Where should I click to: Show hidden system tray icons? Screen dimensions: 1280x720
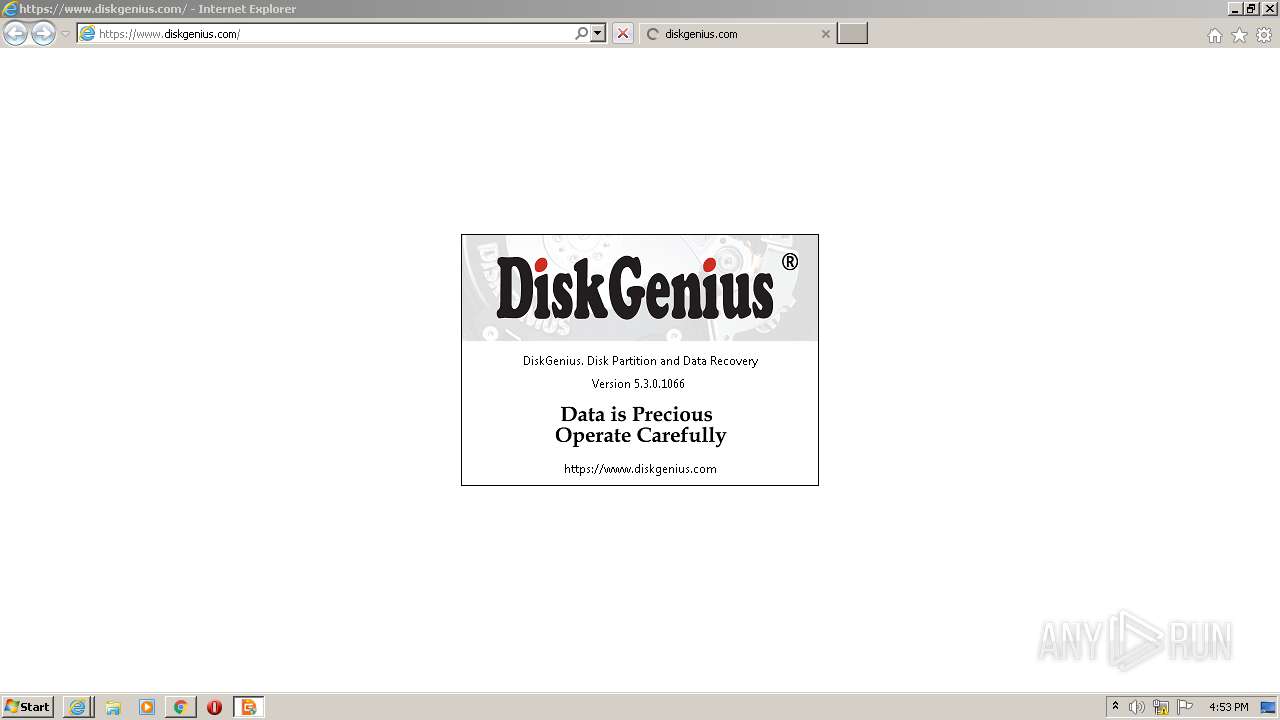click(x=1115, y=707)
